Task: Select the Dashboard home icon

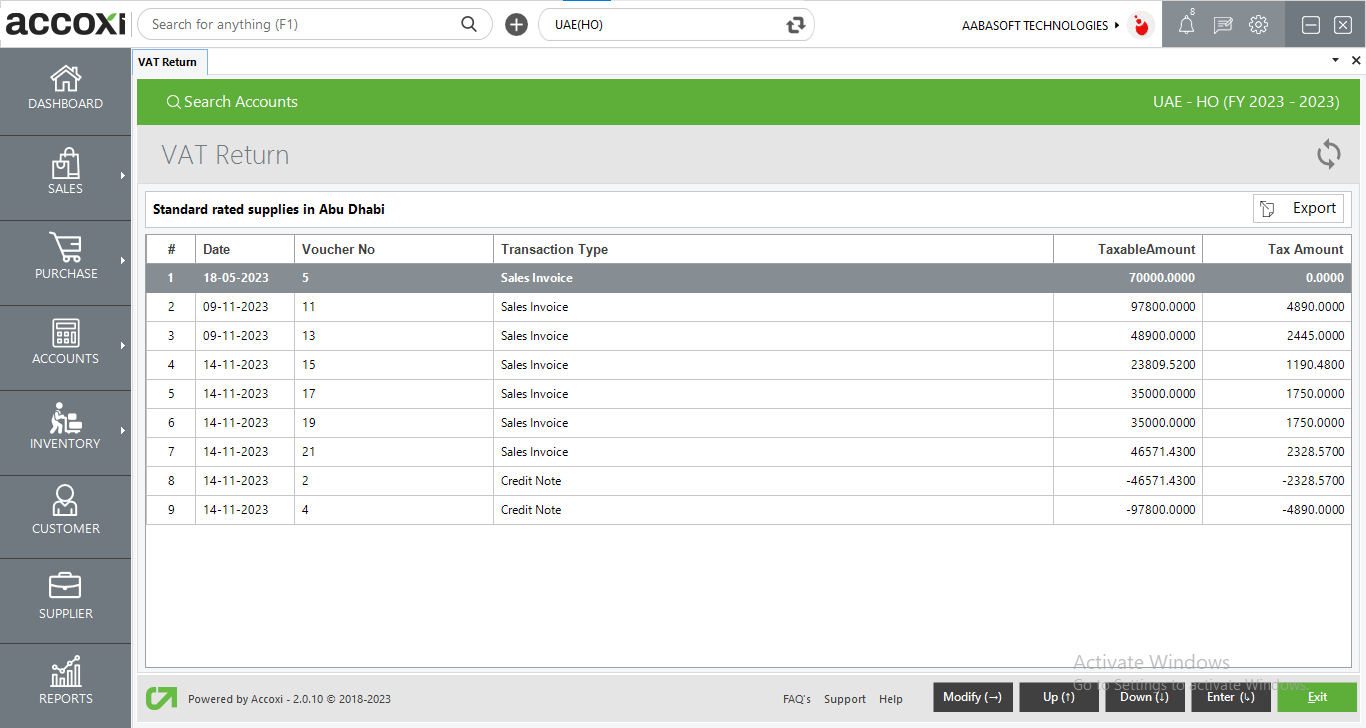Action: click(65, 89)
